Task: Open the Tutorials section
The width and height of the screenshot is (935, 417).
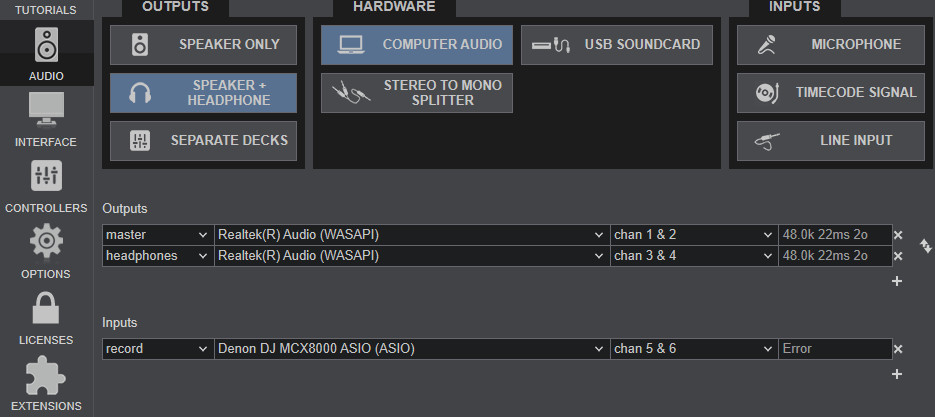Action: [x=46, y=10]
